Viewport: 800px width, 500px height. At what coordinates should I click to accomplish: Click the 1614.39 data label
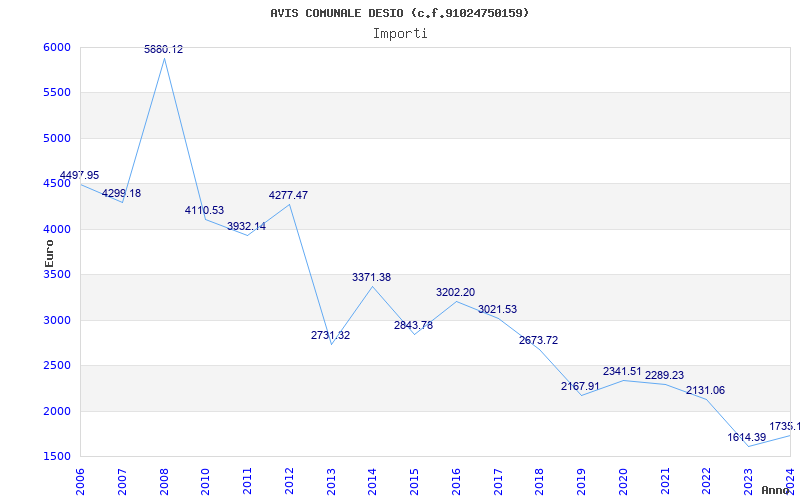point(747,437)
